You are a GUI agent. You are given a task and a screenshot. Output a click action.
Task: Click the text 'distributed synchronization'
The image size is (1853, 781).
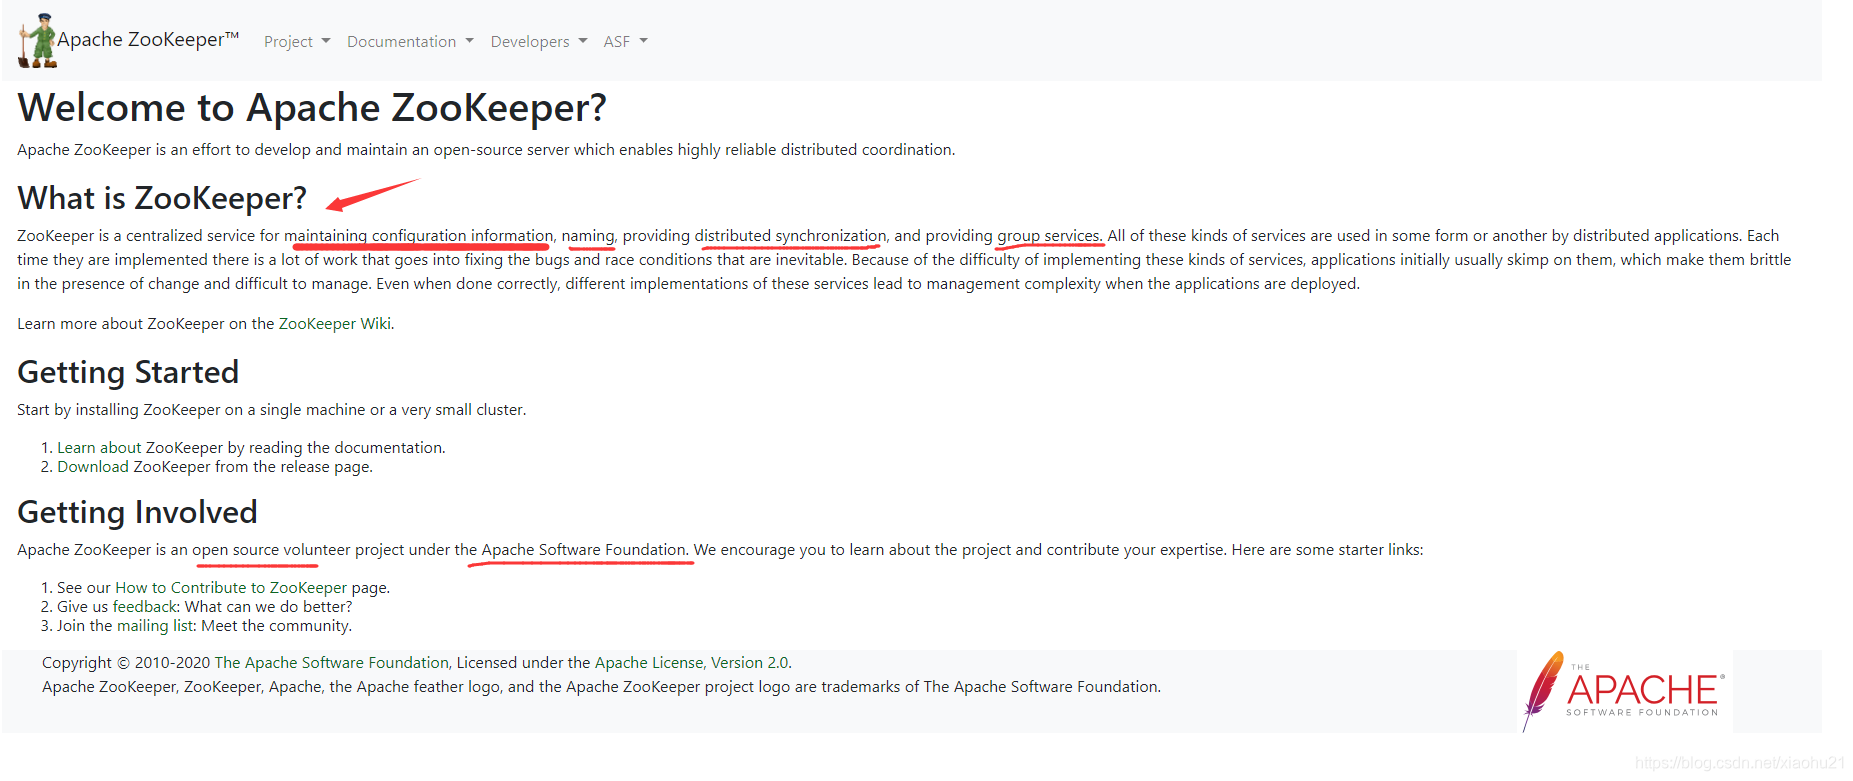click(x=791, y=236)
